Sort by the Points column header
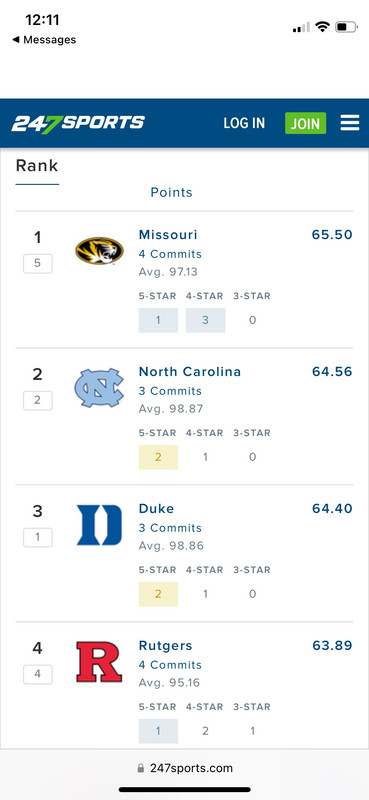369x800 pixels. pos(171,192)
